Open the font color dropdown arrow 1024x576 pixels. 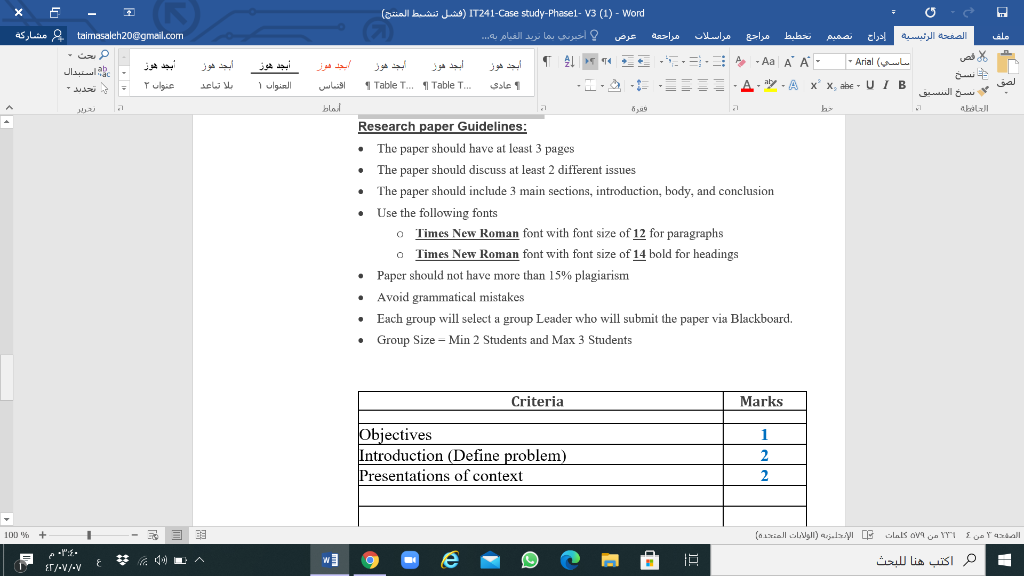point(735,86)
